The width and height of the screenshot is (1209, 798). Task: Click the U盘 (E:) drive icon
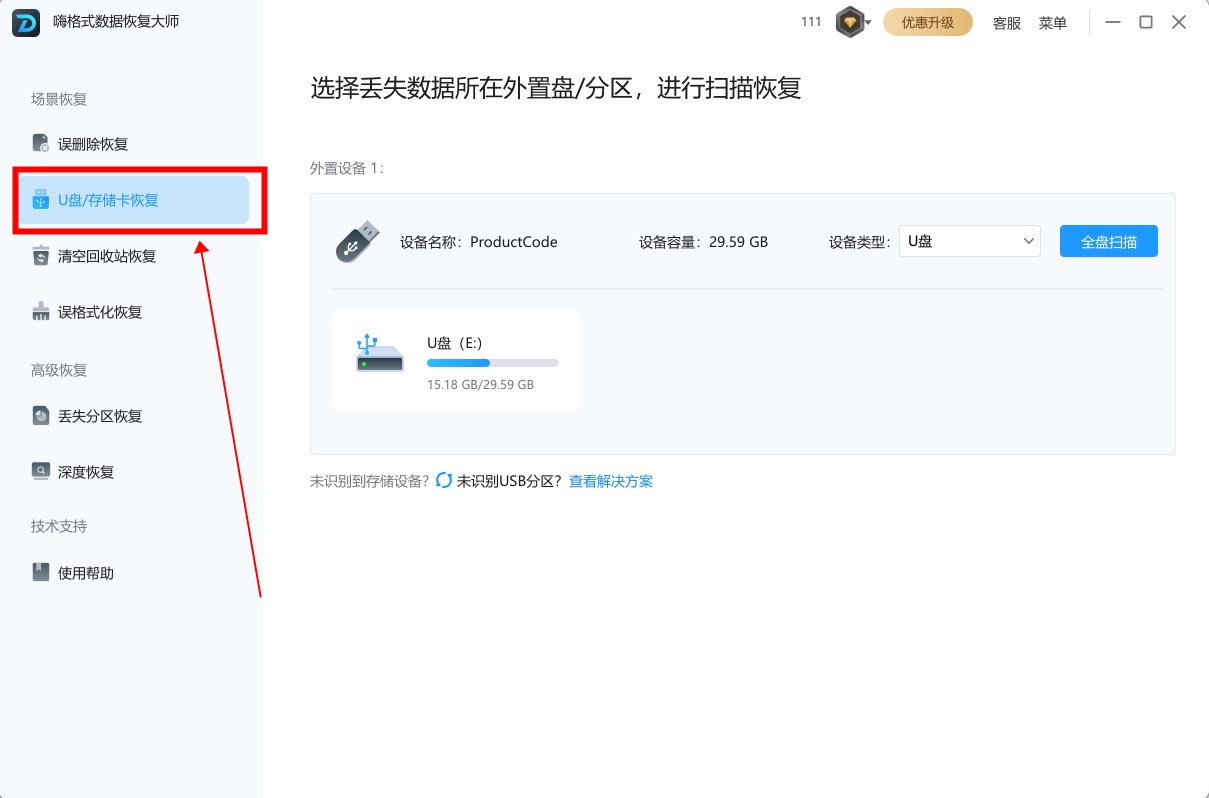380,355
